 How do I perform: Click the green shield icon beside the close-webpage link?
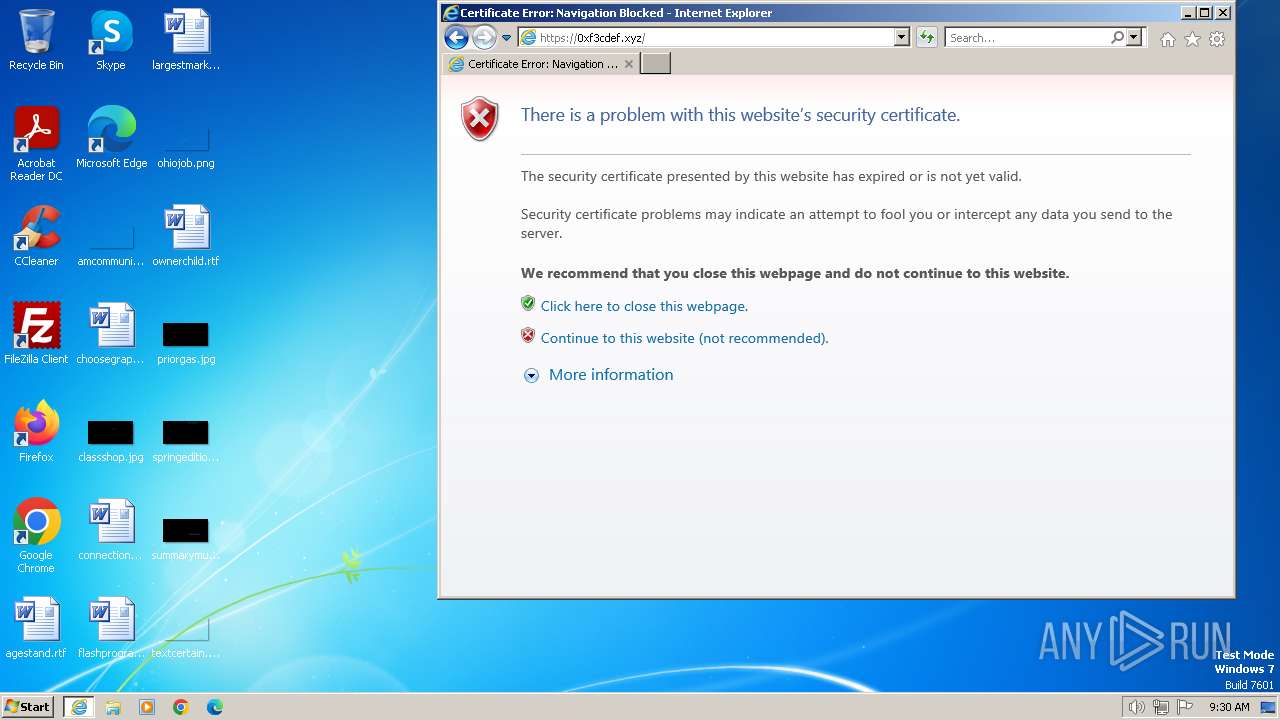(528, 303)
